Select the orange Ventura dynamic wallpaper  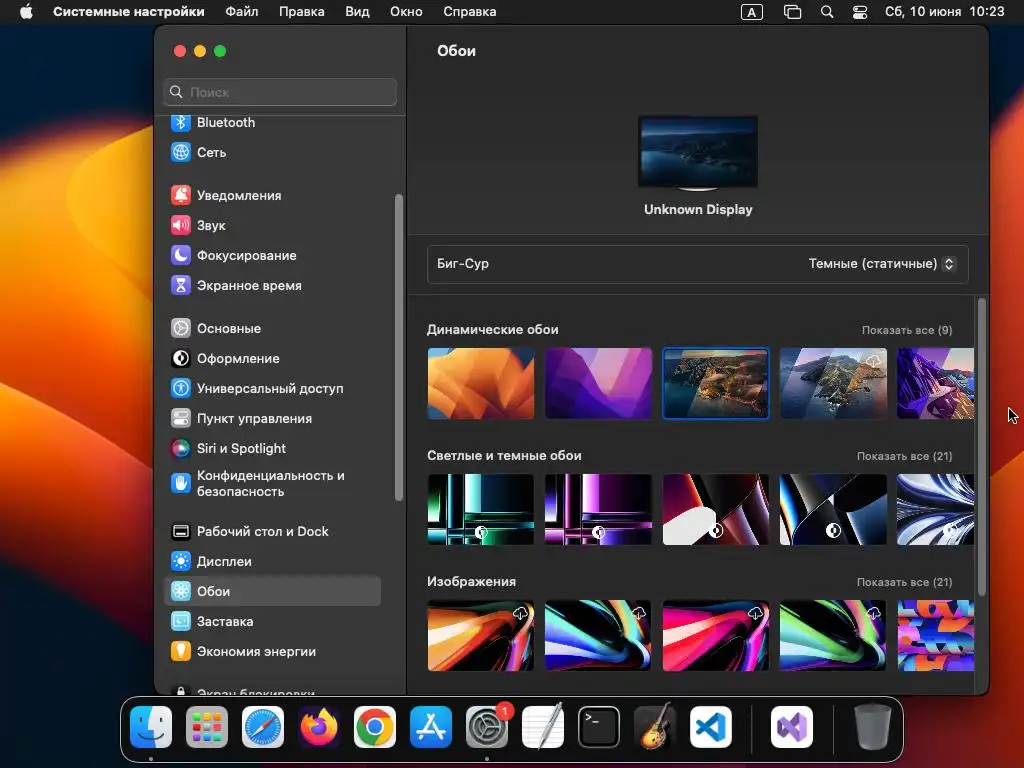tap(481, 383)
